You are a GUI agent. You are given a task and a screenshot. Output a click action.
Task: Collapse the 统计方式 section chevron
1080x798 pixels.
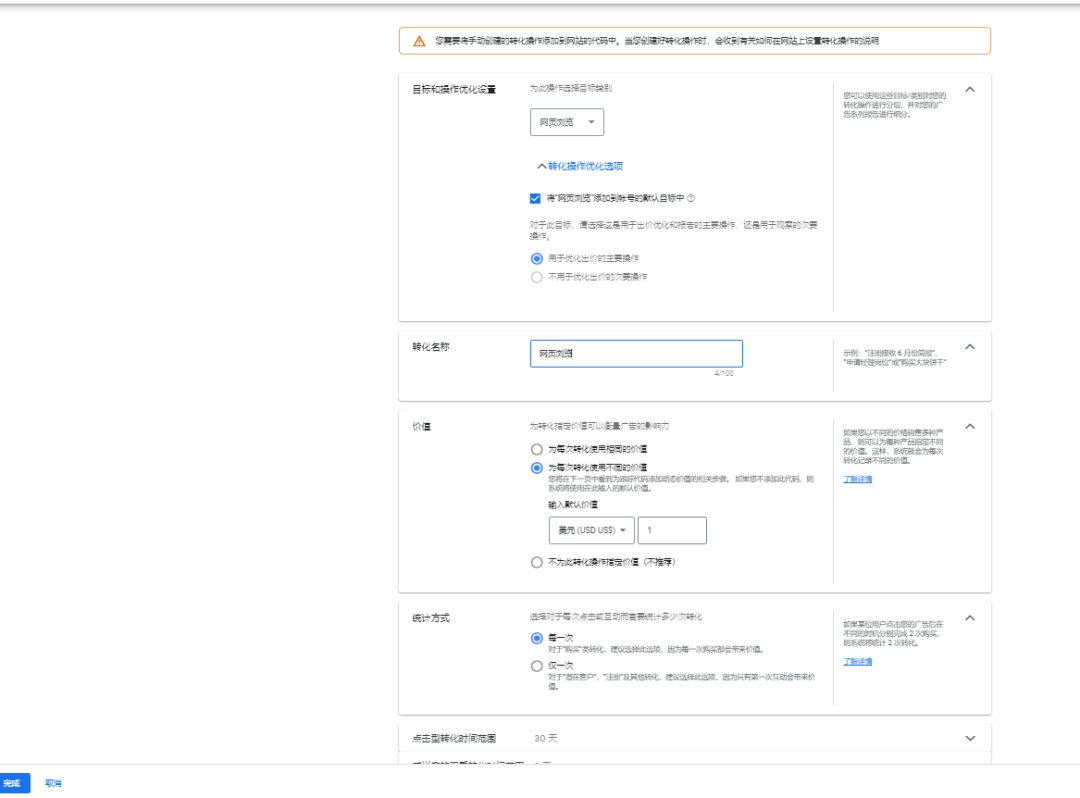coord(970,618)
